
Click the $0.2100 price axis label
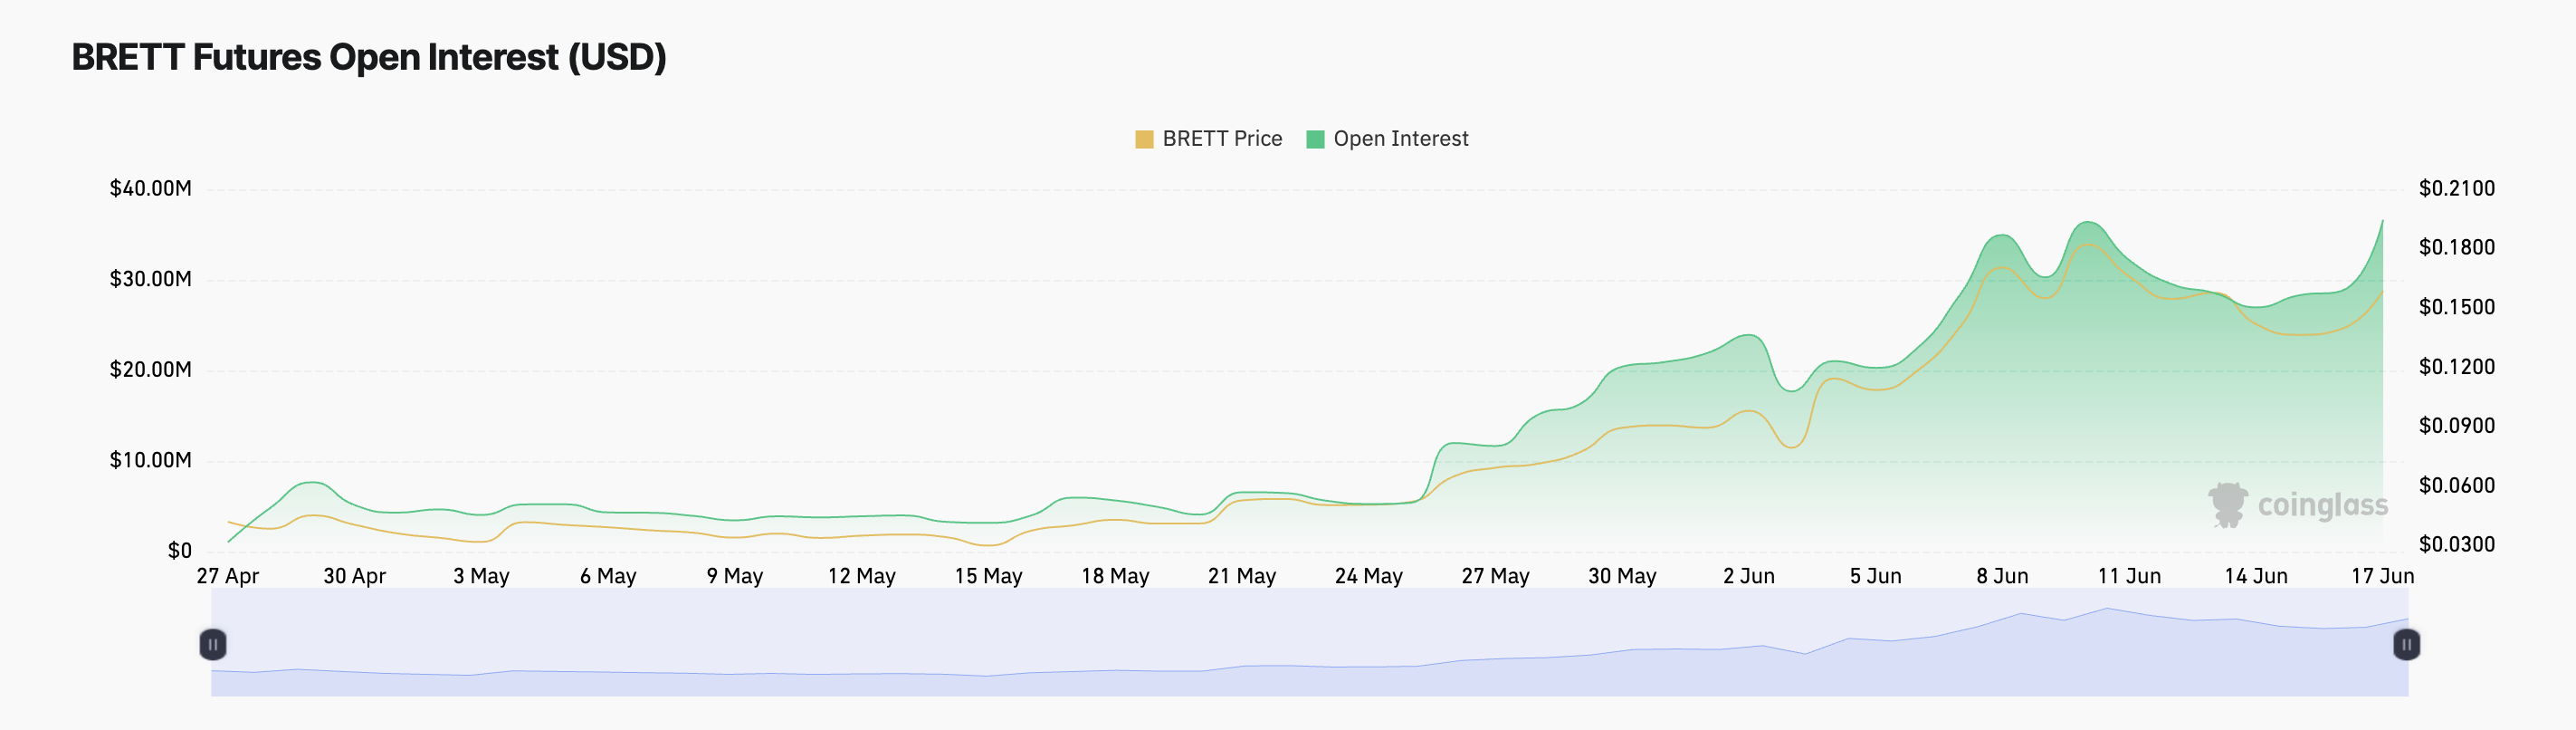[2456, 188]
